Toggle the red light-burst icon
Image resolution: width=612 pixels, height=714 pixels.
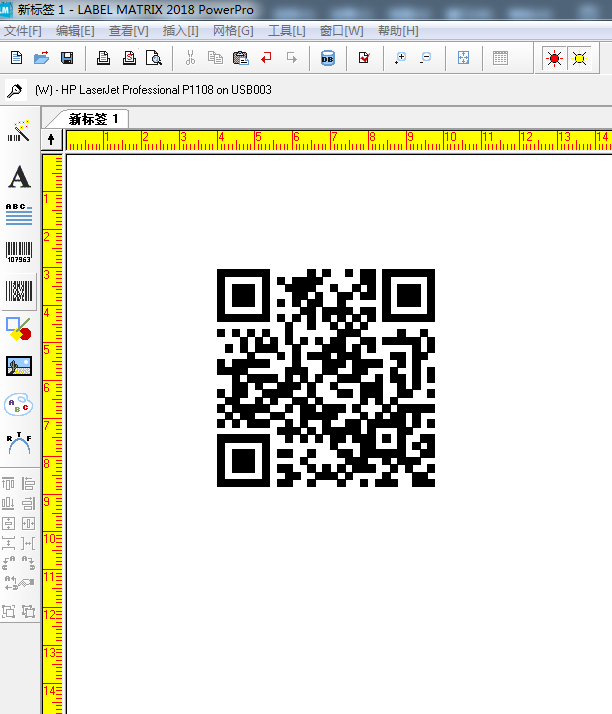click(554, 58)
